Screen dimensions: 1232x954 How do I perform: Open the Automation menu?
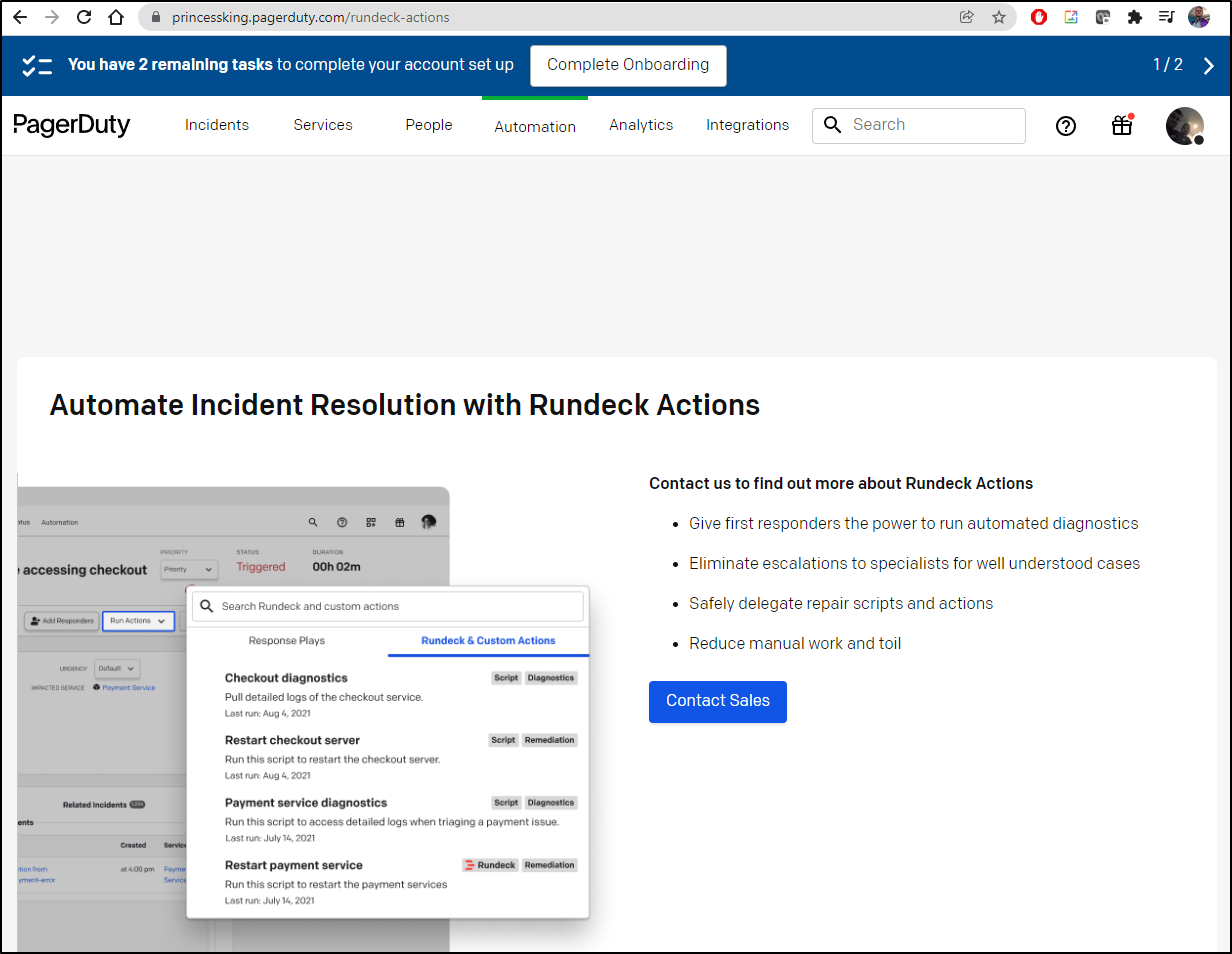535,127
